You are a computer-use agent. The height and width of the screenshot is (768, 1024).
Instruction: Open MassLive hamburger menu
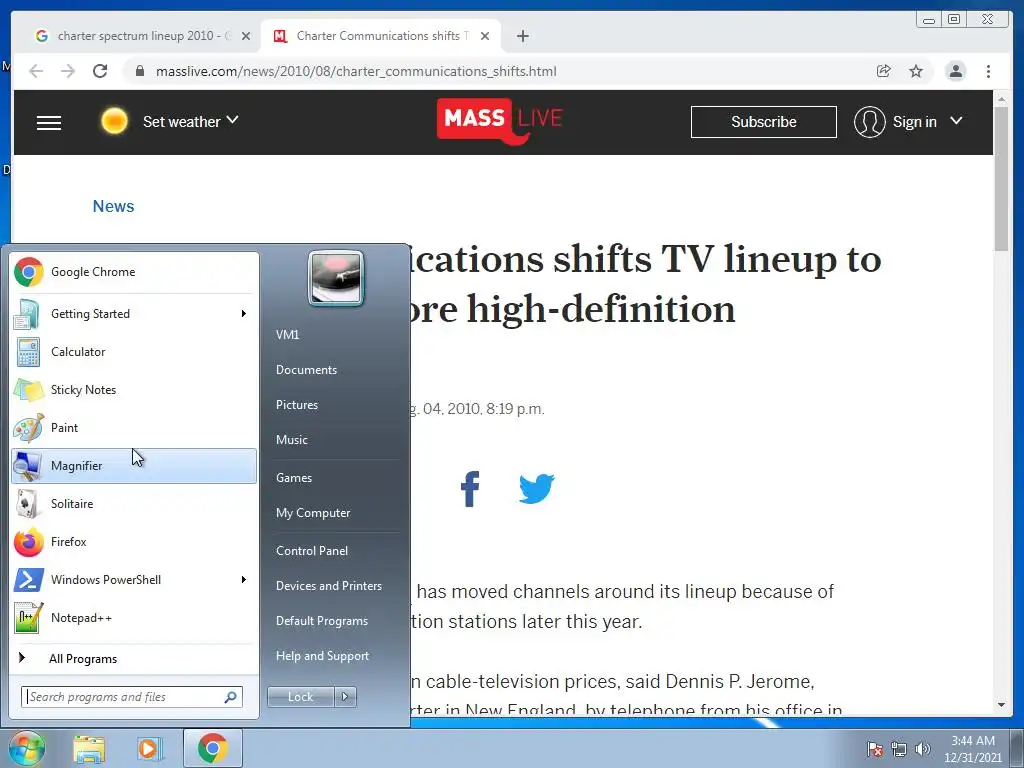(49, 122)
